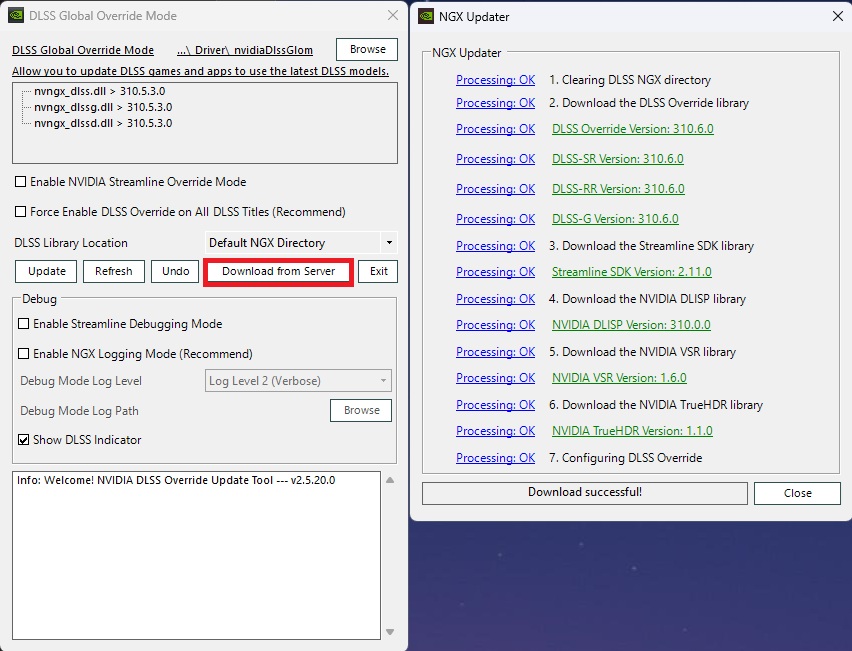Open NVIDIA VSR Version: 1.6.0 link
Viewport: 852px width, 651px height.
pos(619,378)
